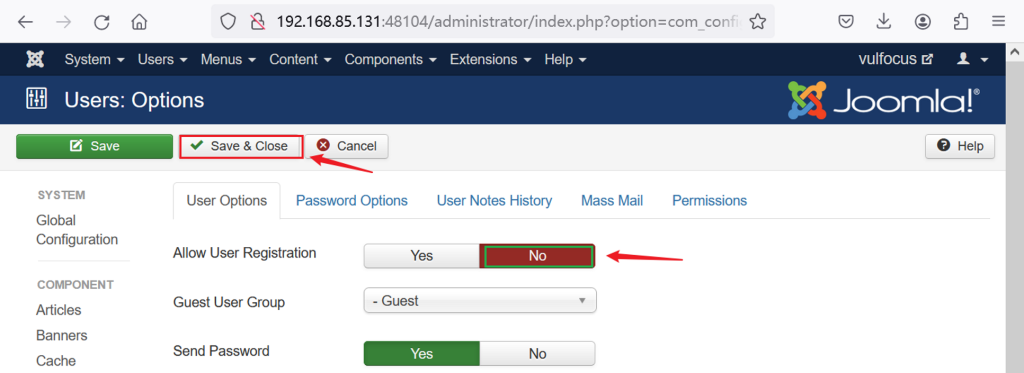Open the Content menu

(x=300, y=59)
